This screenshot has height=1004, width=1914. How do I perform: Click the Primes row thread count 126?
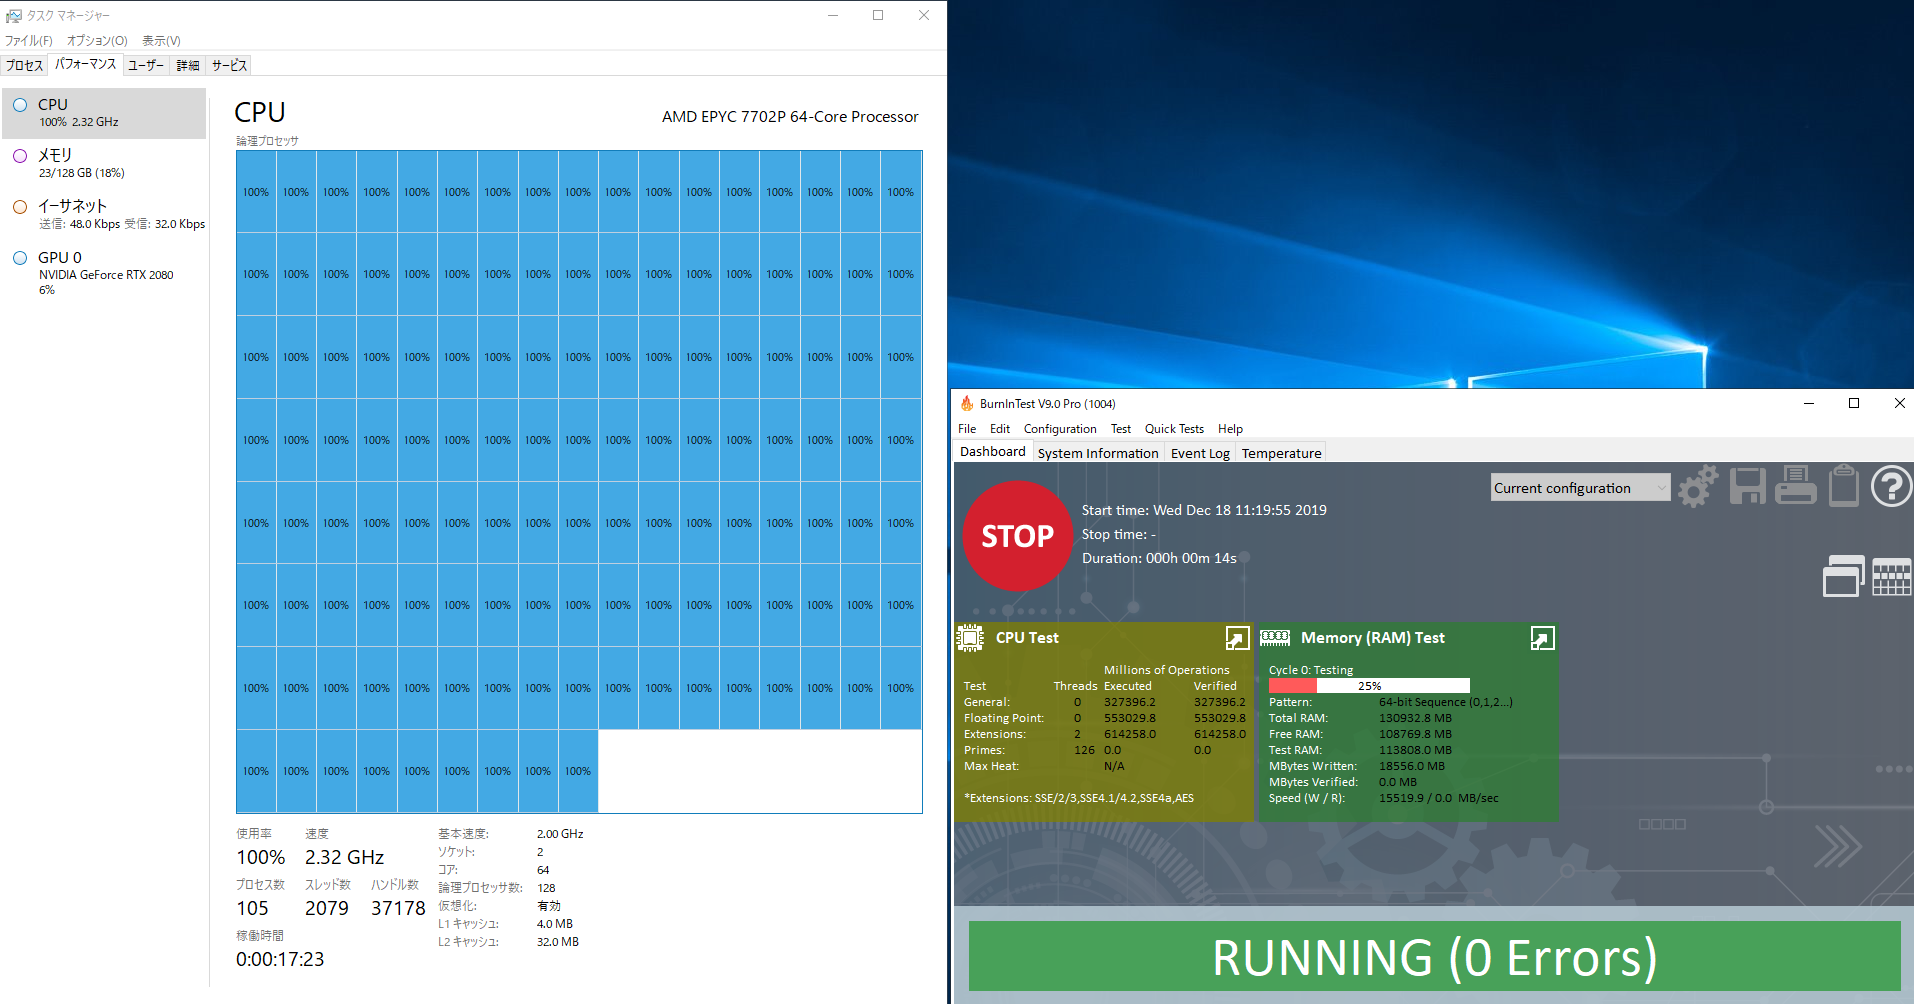point(1084,750)
